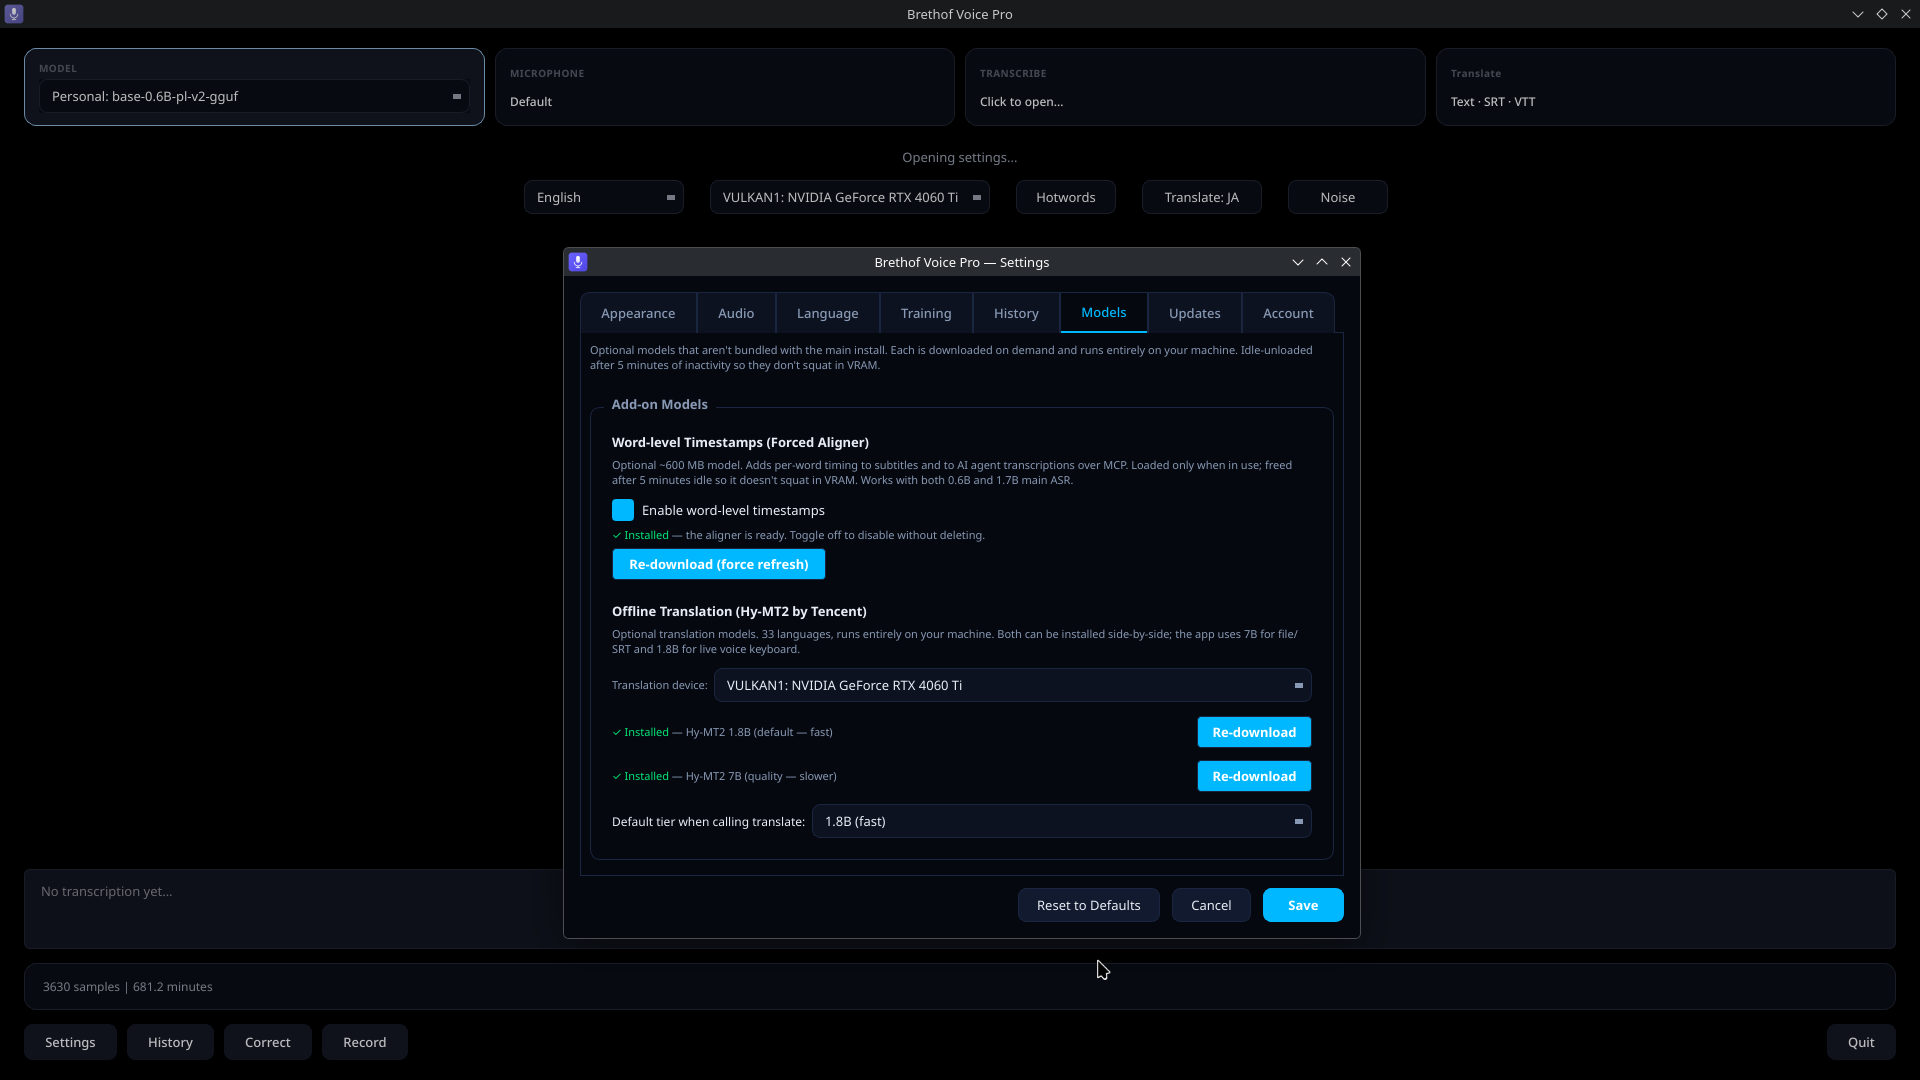Open the Transcribe card
The image size is (1920, 1080).
(x=1195, y=87)
